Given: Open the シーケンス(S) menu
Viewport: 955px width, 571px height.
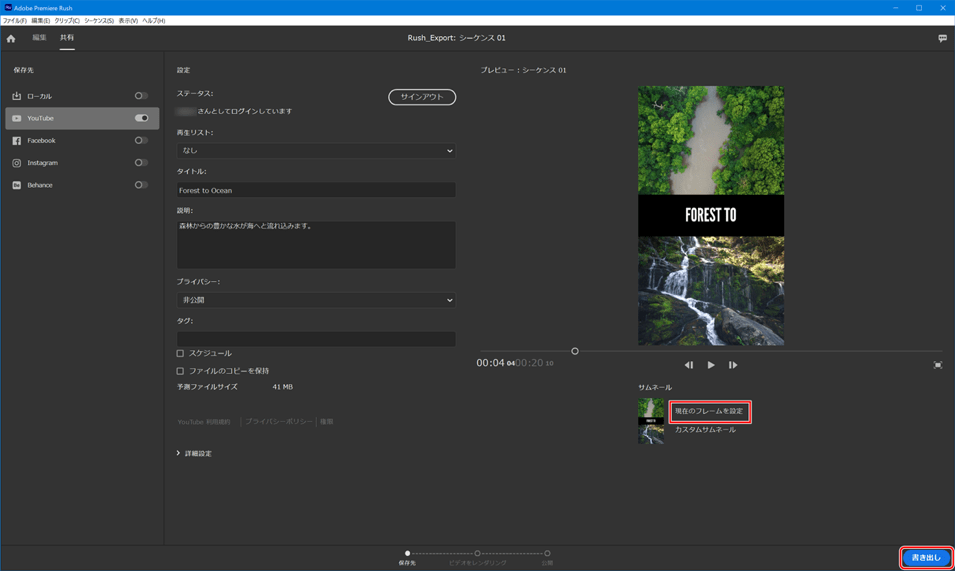Looking at the screenshot, I should click(98, 20).
